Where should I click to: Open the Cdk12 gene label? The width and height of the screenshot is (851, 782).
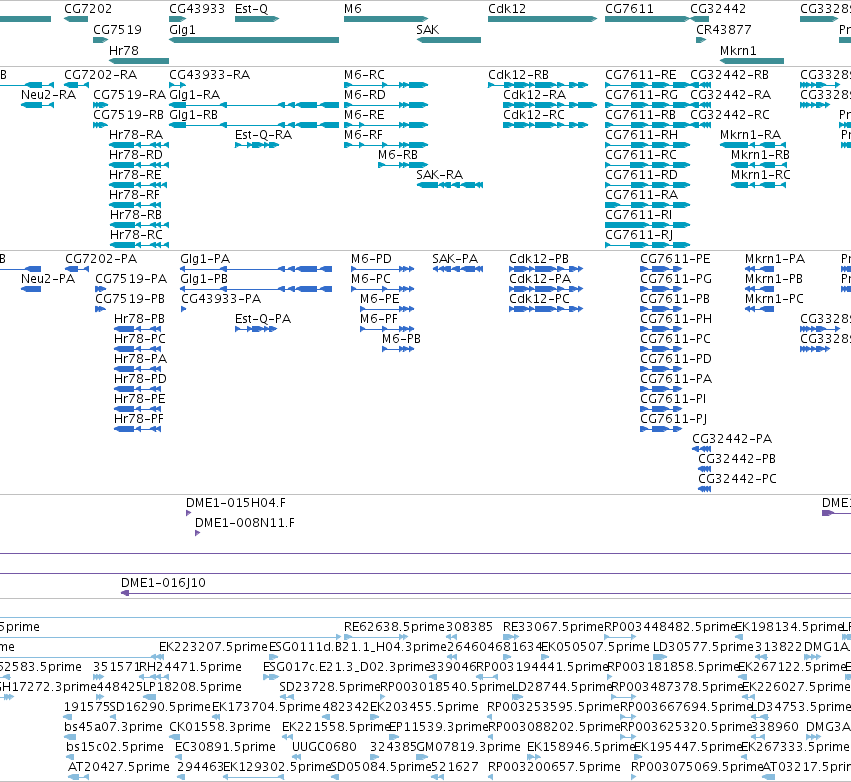506,9
